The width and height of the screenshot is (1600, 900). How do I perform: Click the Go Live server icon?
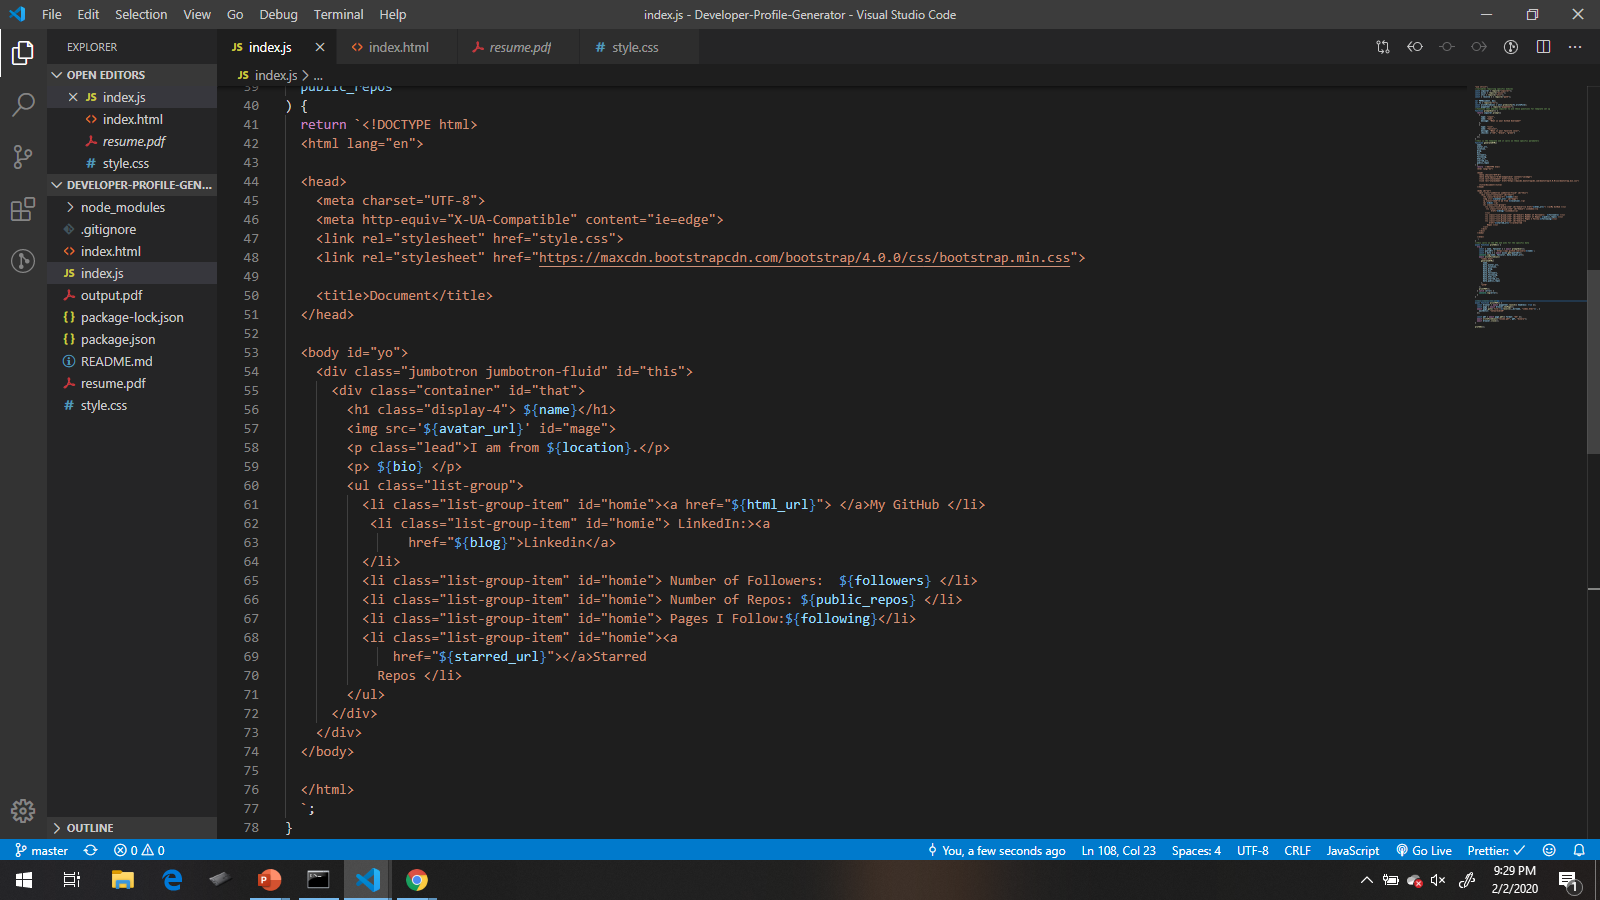pos(1423,850)
